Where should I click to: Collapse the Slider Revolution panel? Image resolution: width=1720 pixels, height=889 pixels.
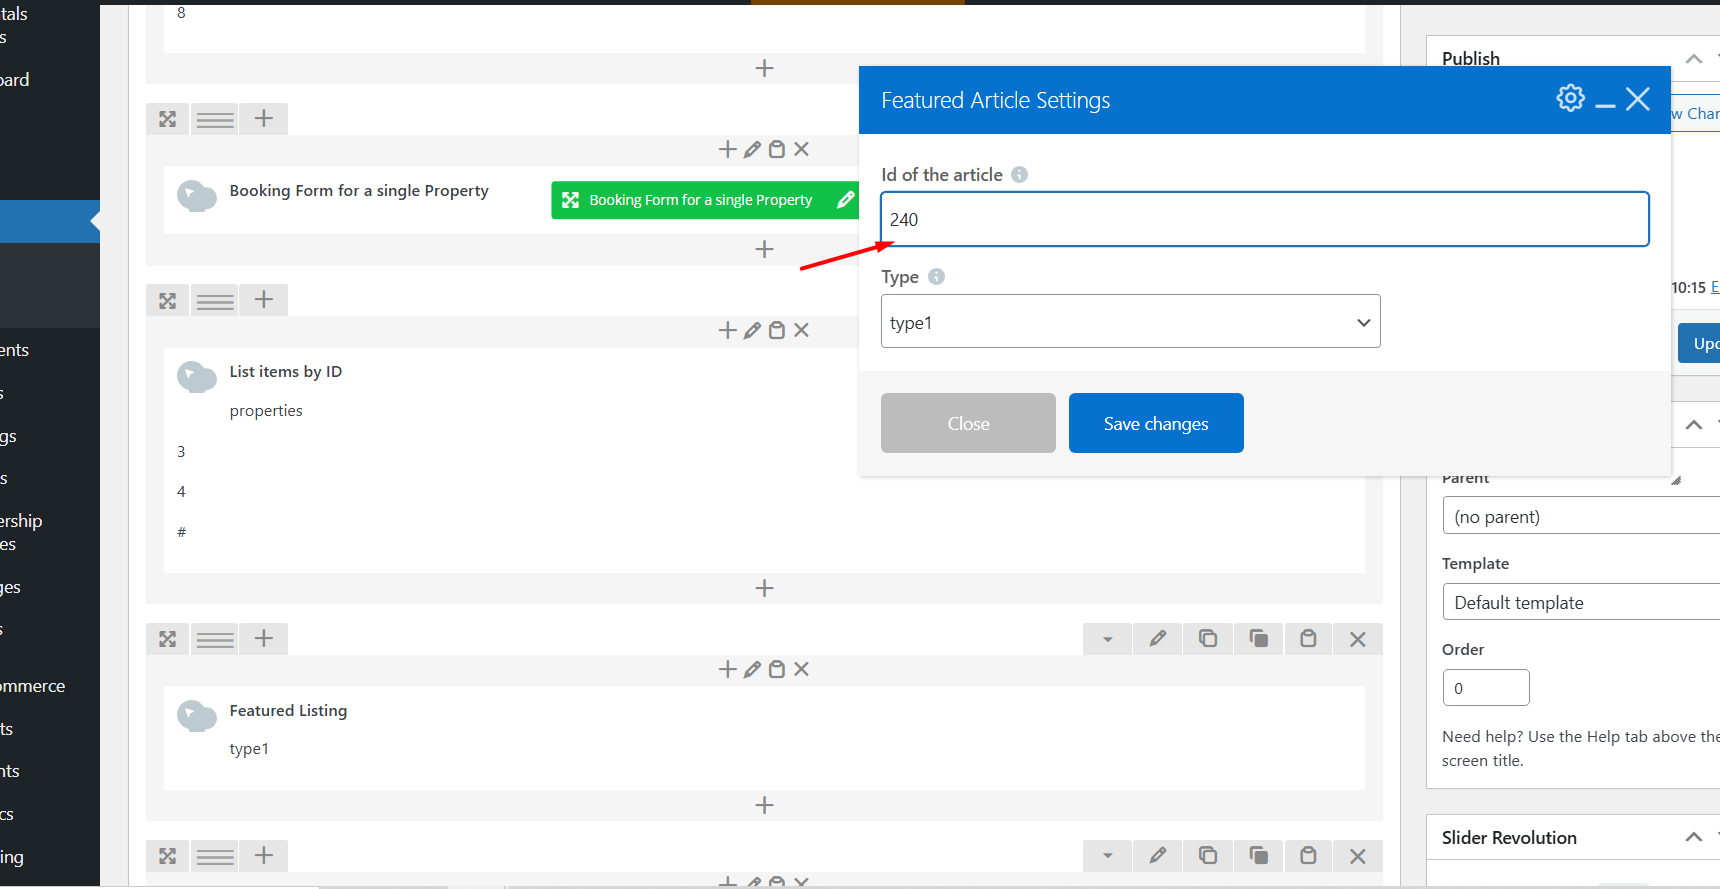tap(1693, 838)
